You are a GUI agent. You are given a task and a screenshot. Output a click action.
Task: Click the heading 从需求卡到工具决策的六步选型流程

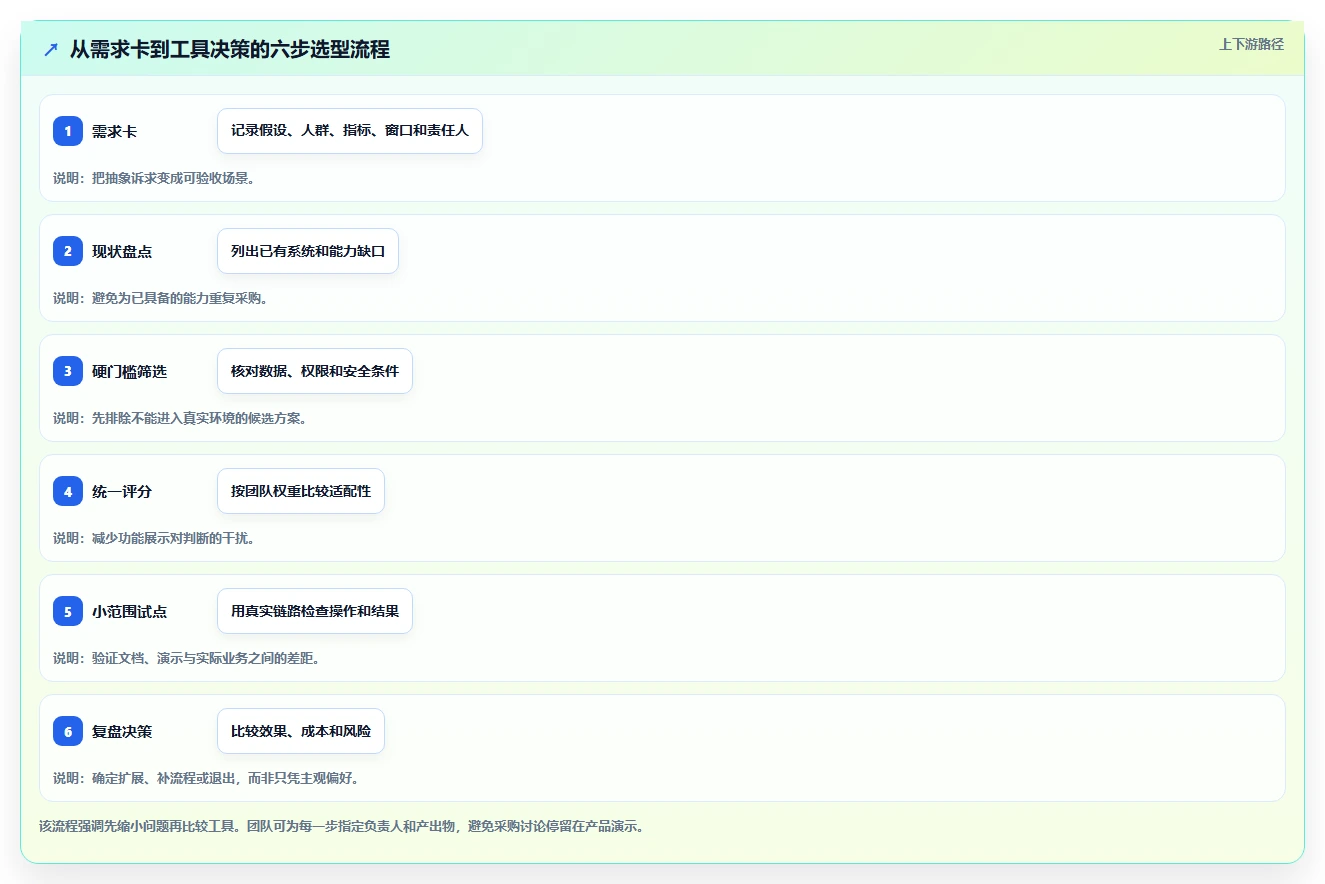[x=230, y=49]
